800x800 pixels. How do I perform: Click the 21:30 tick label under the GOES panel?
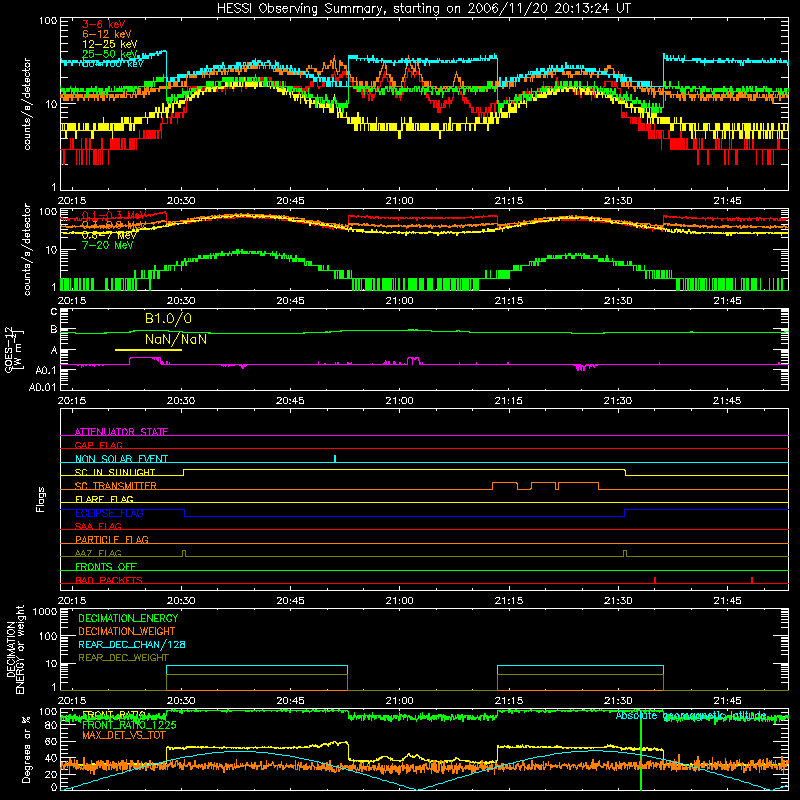coord(617,401)
